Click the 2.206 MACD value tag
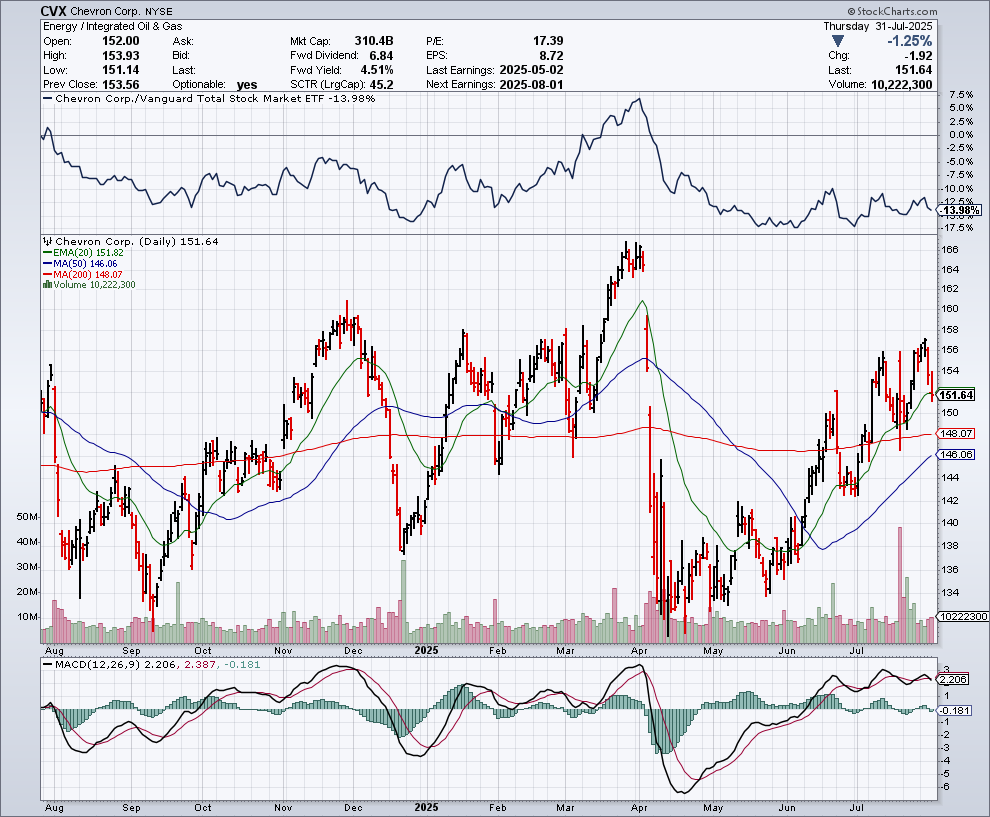Image resolution: width=990 pixels, height=817 pixels. 953,679
